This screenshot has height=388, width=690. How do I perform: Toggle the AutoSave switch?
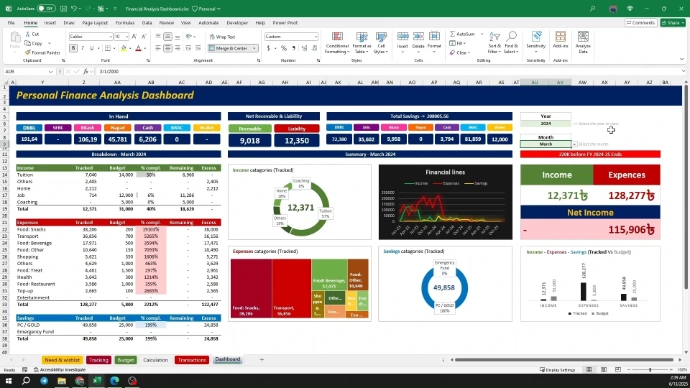tap(46, 8)
